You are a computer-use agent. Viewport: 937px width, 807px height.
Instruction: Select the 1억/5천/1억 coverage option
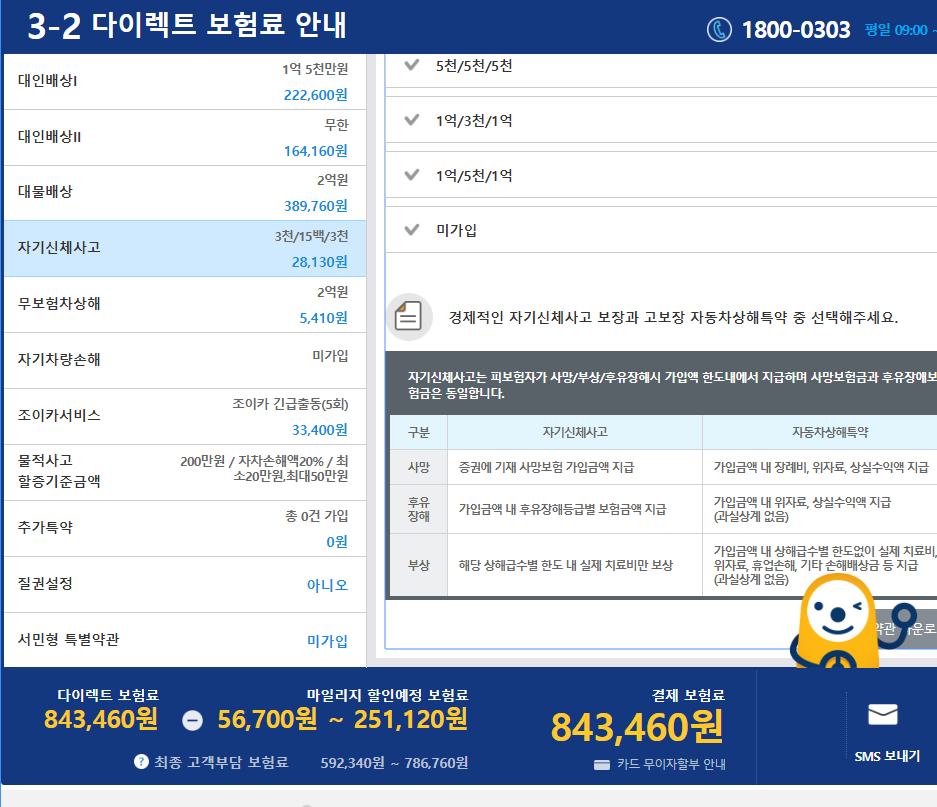click(474, 176)
